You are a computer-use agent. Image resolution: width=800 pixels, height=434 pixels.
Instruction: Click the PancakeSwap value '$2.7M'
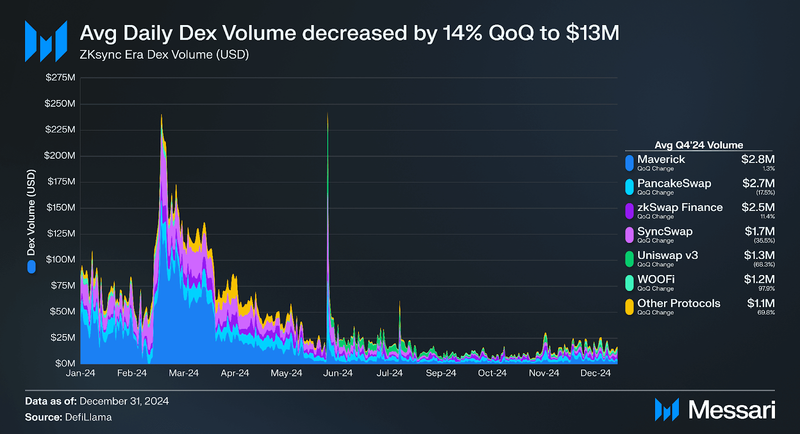[758, 183]
